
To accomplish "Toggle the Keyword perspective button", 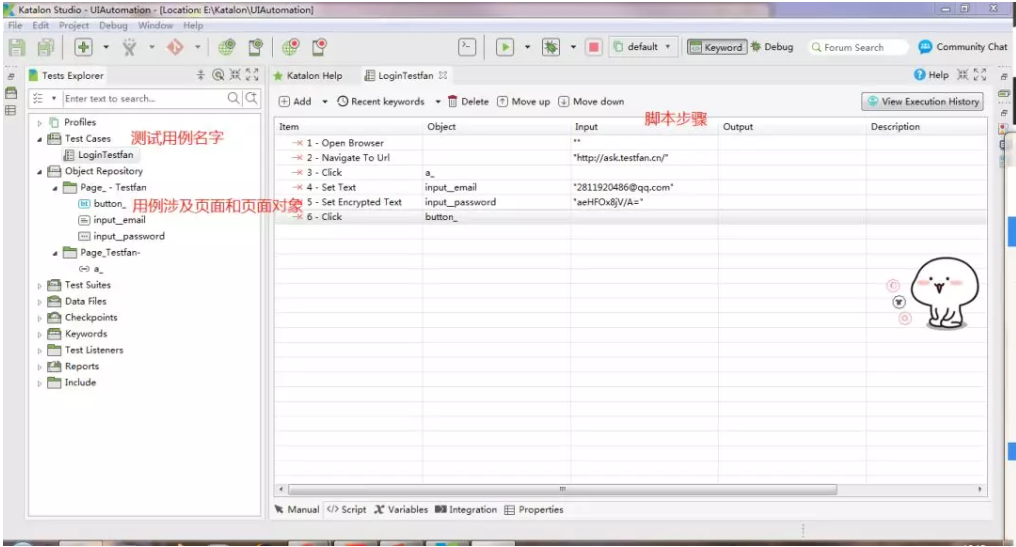I will (x=716, y=47).
